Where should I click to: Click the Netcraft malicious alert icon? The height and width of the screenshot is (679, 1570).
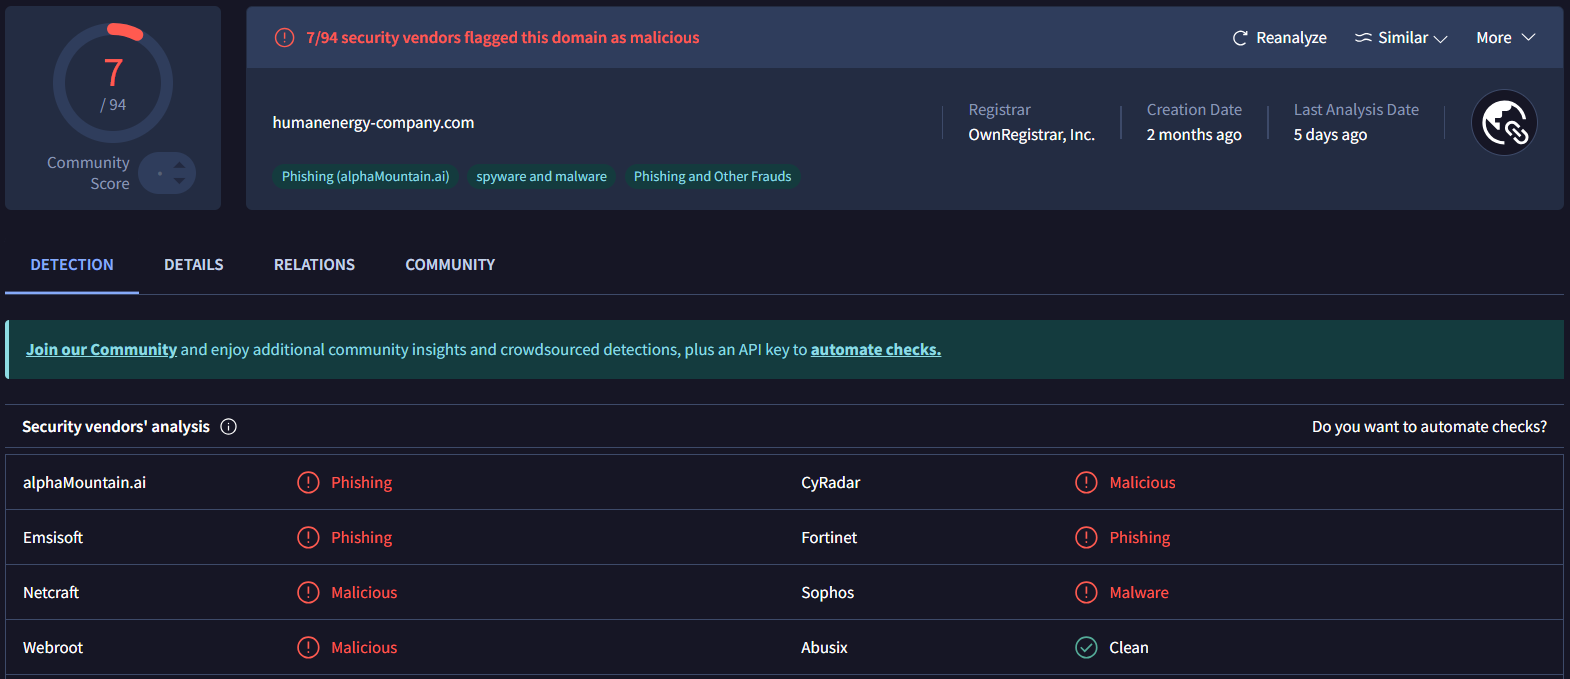[x=308, y=593]
